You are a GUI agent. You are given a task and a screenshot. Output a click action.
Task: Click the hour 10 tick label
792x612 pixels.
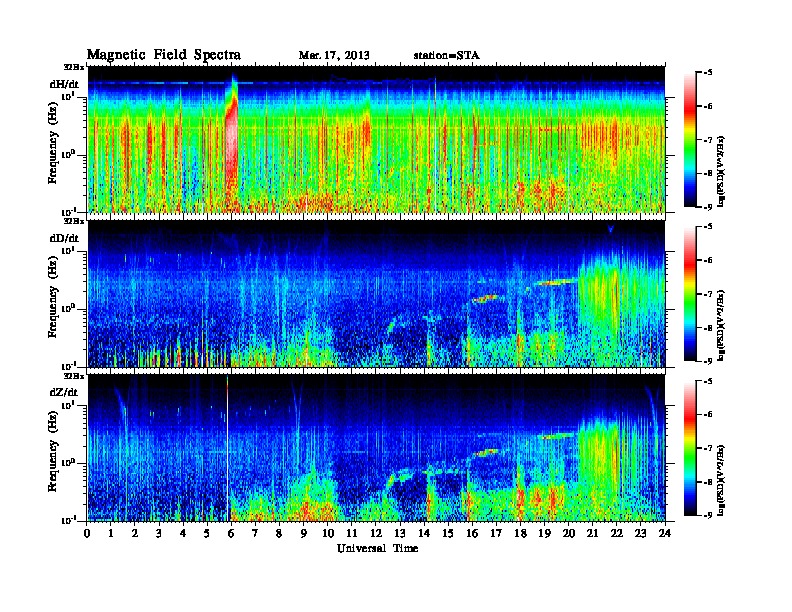pyautogui.click(x=328, y=533)
